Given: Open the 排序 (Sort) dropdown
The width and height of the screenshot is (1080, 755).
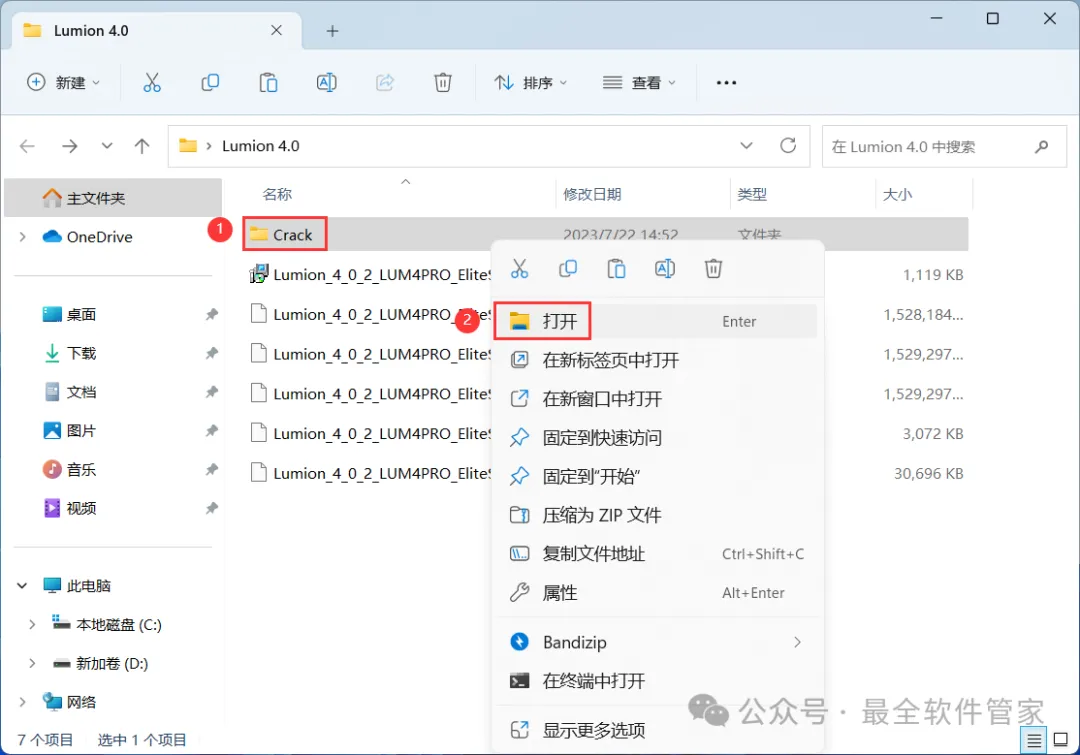Looking at the screenshot, I should 530,83.
